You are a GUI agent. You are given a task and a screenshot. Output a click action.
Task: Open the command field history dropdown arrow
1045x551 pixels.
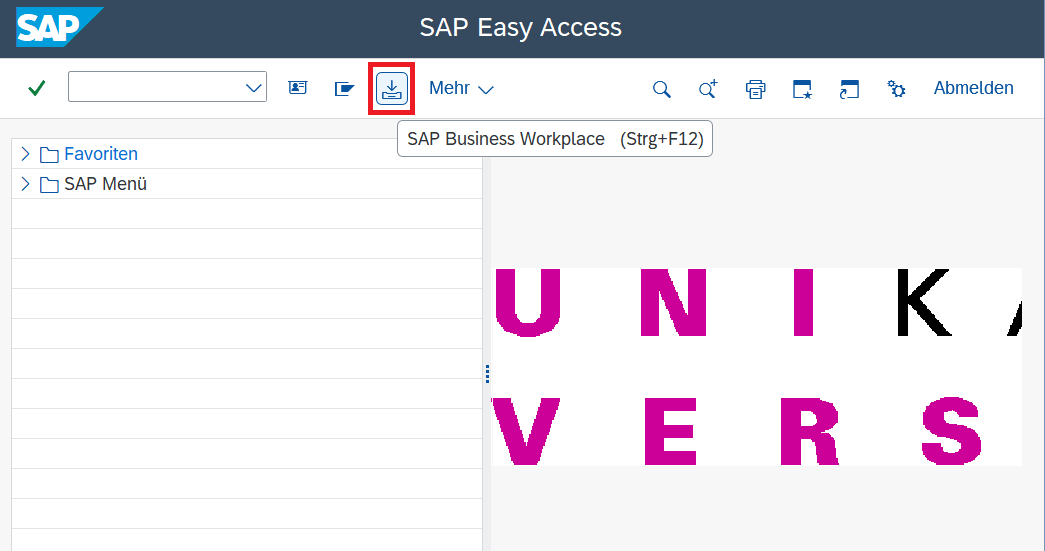pyautogui.click(x=253, y=88)
